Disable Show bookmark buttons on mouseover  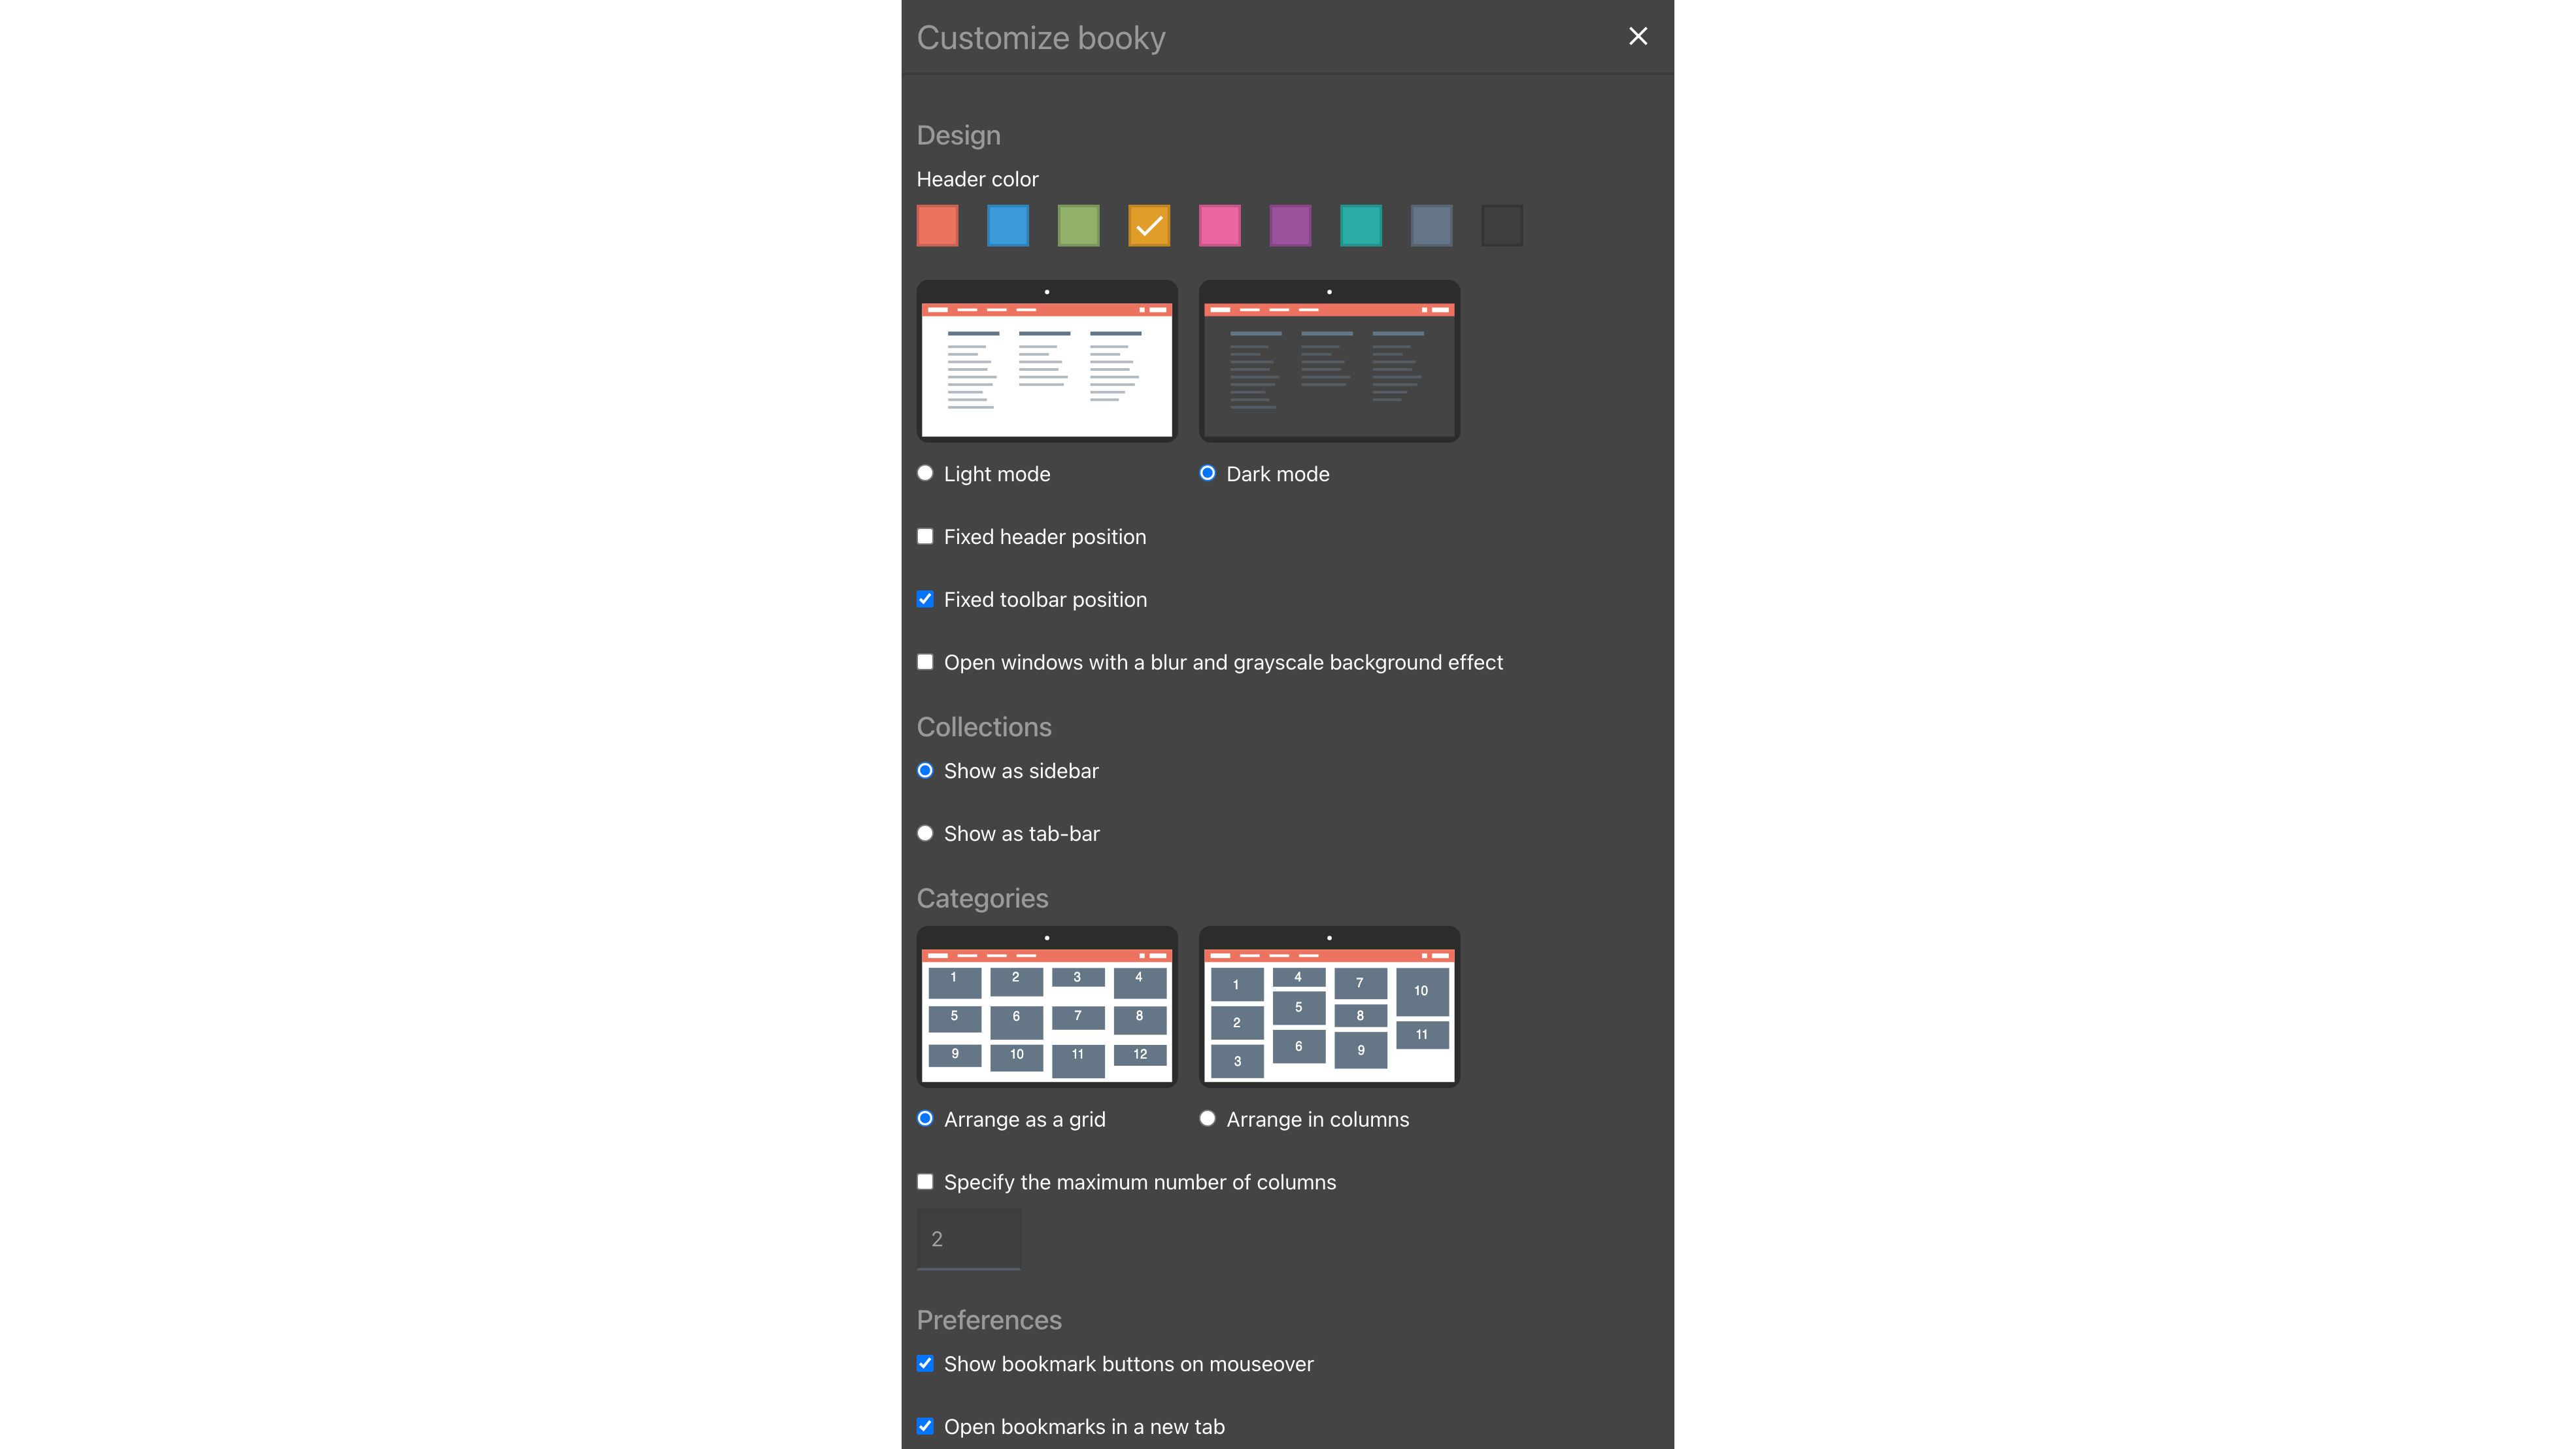pos(925,1363)
